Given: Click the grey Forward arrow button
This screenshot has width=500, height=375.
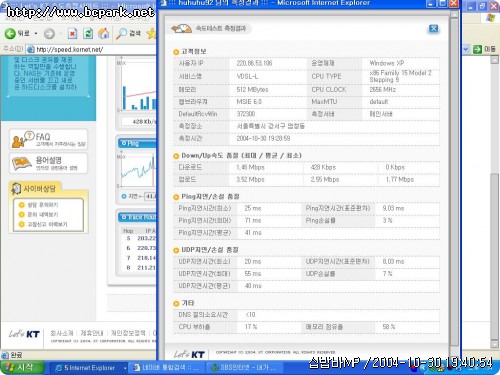Looking at the screenshot, I should click(49, 33).
